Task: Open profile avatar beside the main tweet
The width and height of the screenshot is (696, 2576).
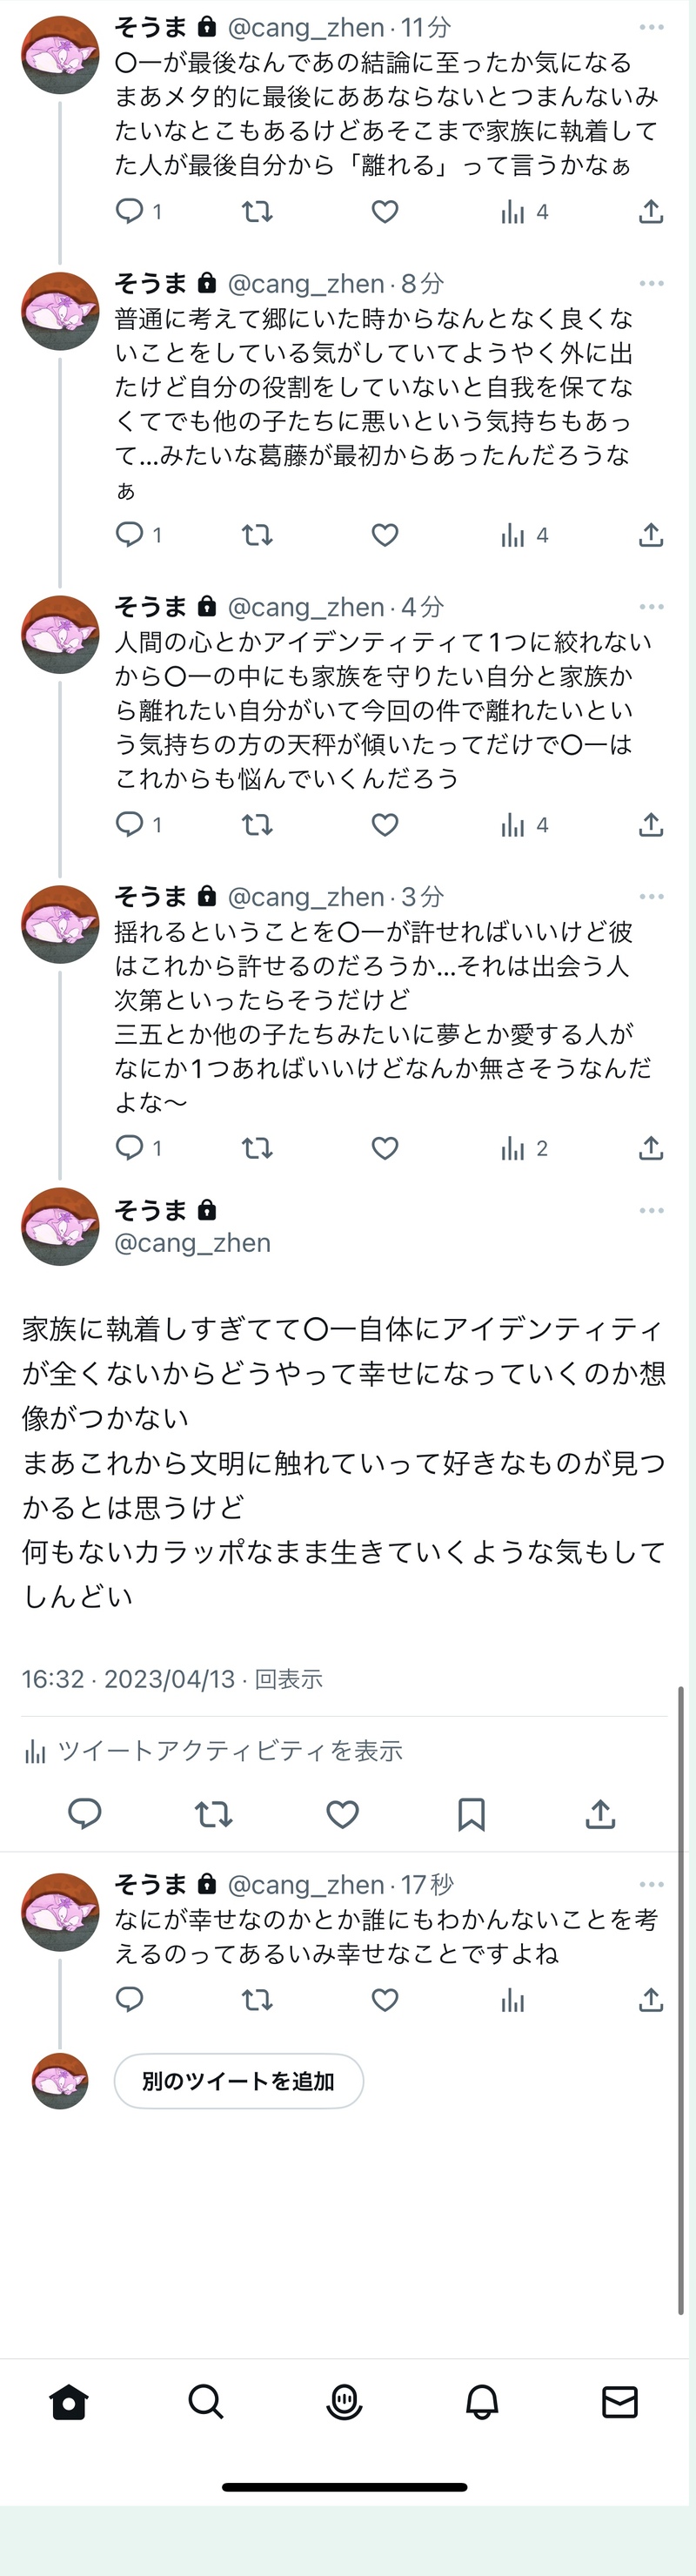Action: tap(60, 1227)
